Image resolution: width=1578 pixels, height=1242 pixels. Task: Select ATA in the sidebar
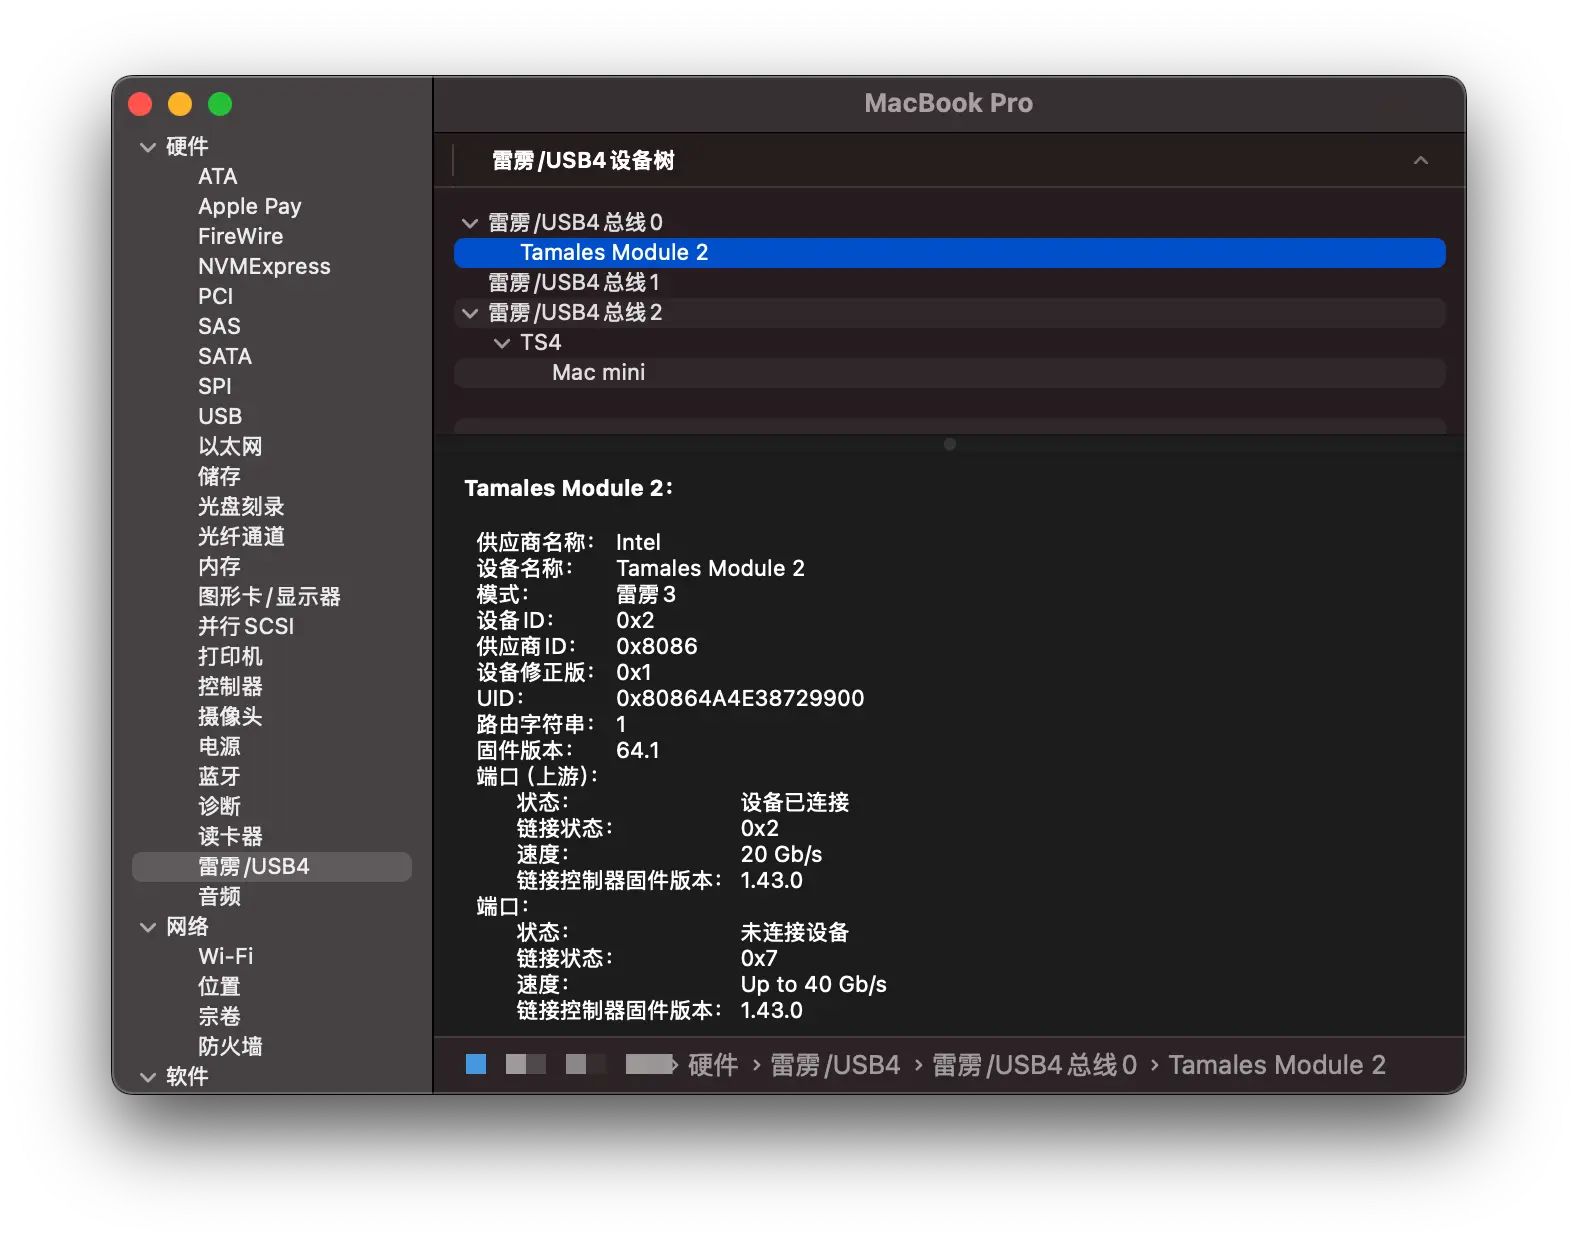click(x=217, y=177)
